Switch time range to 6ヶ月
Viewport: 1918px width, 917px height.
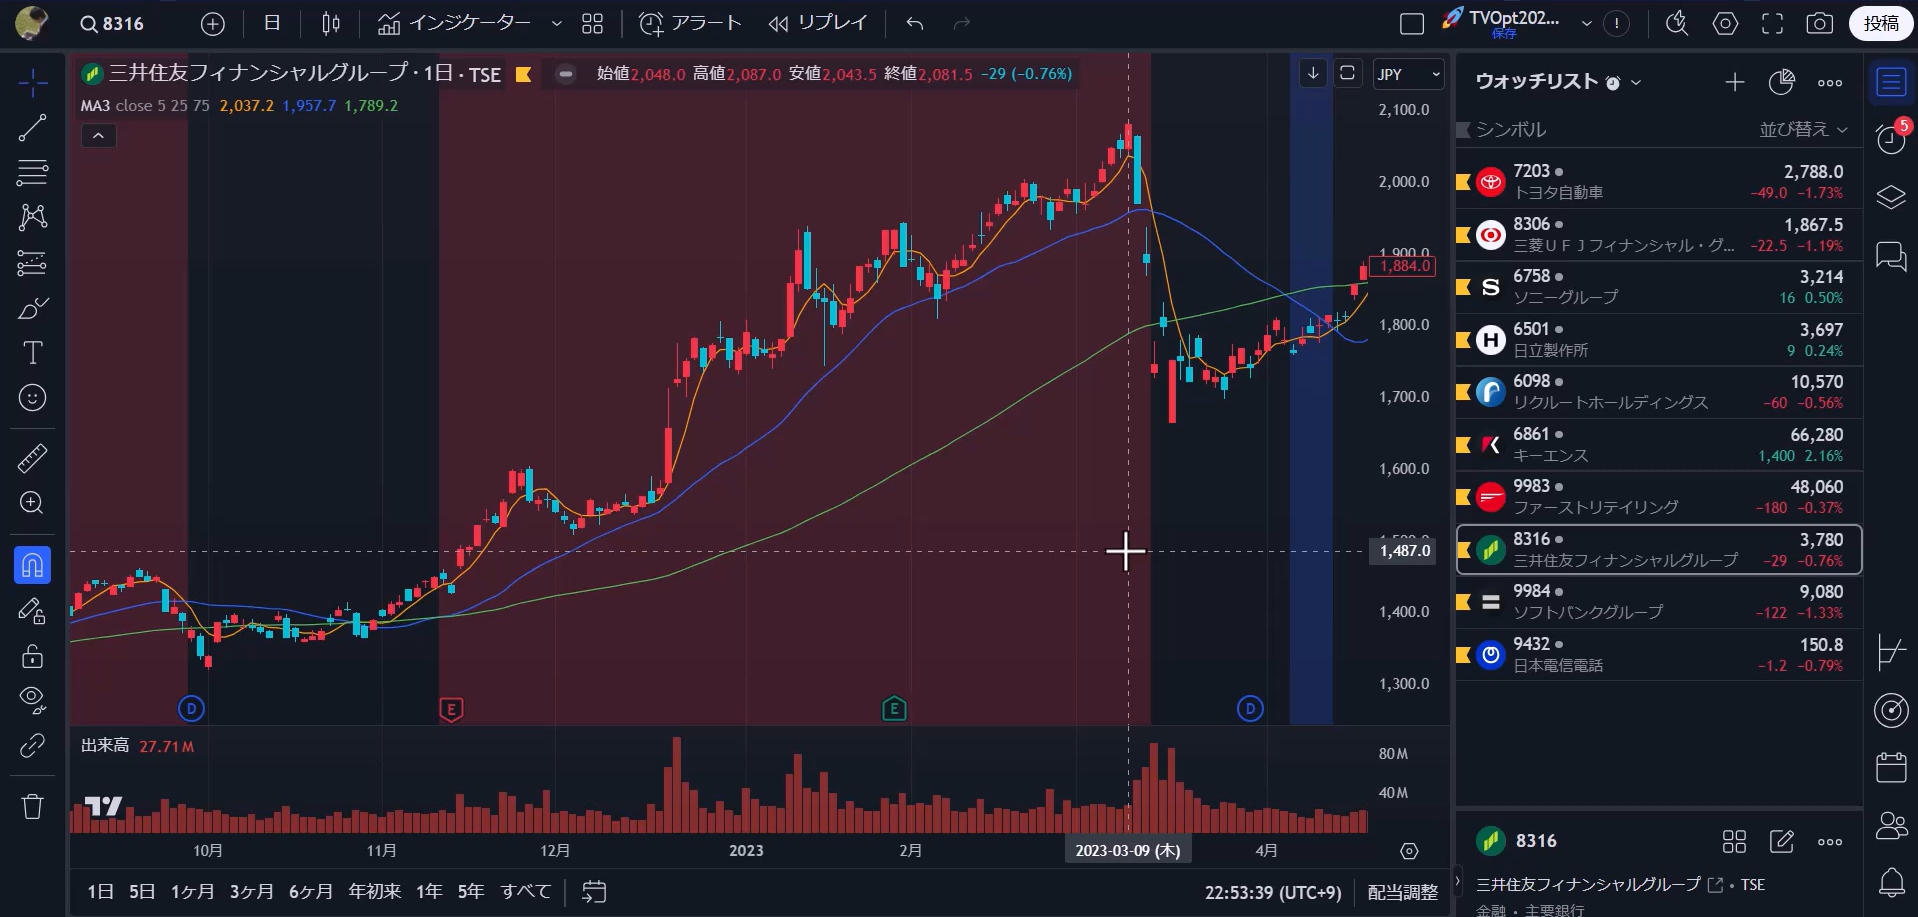[x=310, y=891]
